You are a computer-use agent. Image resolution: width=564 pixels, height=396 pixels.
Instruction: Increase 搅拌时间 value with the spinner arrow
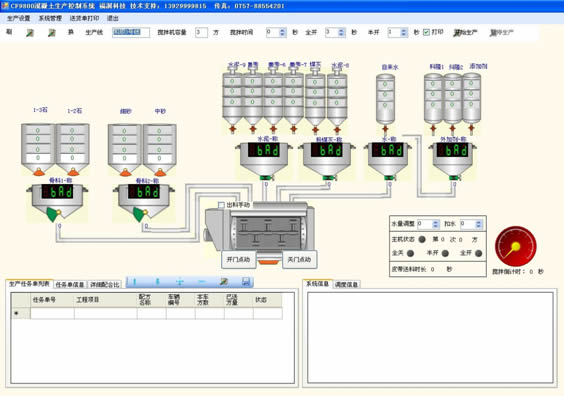coord(282,31)
